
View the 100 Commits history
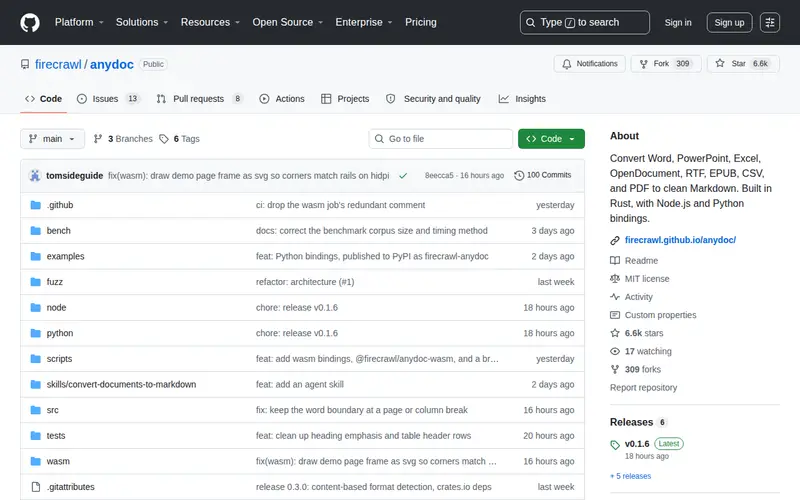tap(543, 175)
